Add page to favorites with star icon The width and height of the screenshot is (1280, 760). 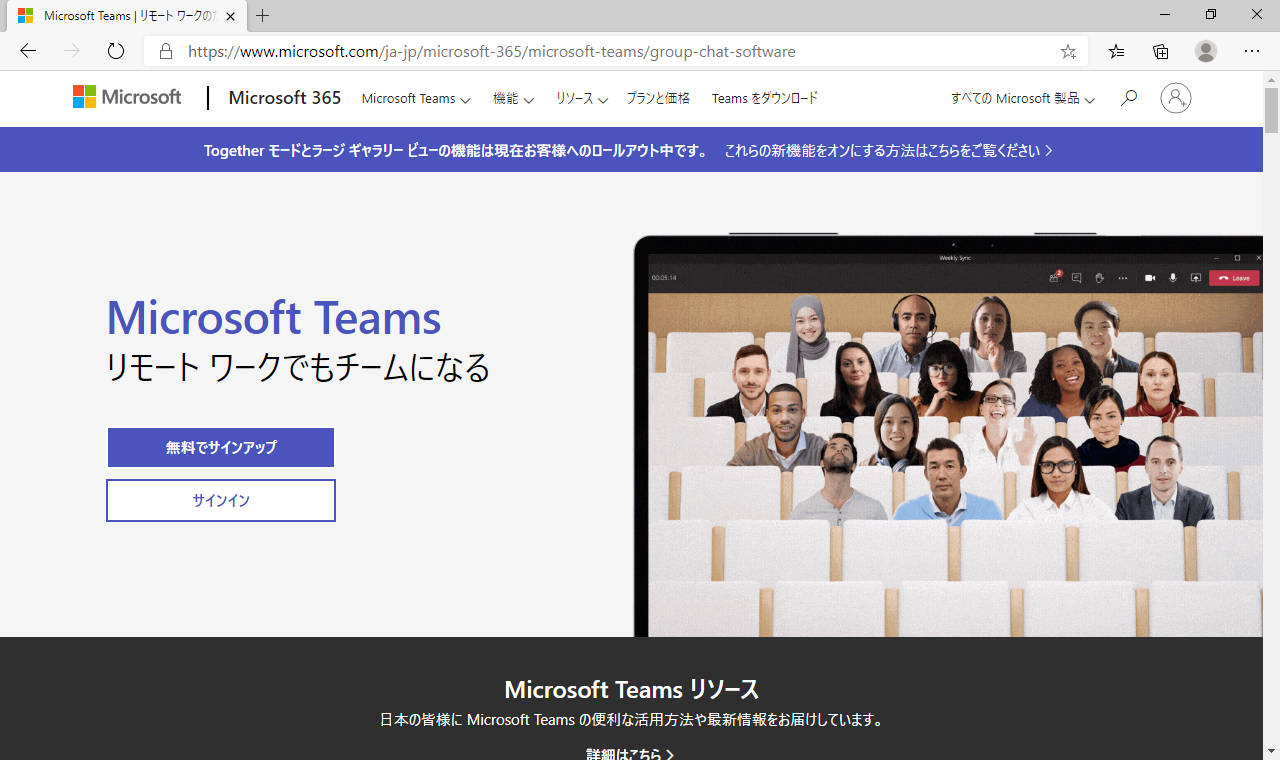(x=1068, y=52)
